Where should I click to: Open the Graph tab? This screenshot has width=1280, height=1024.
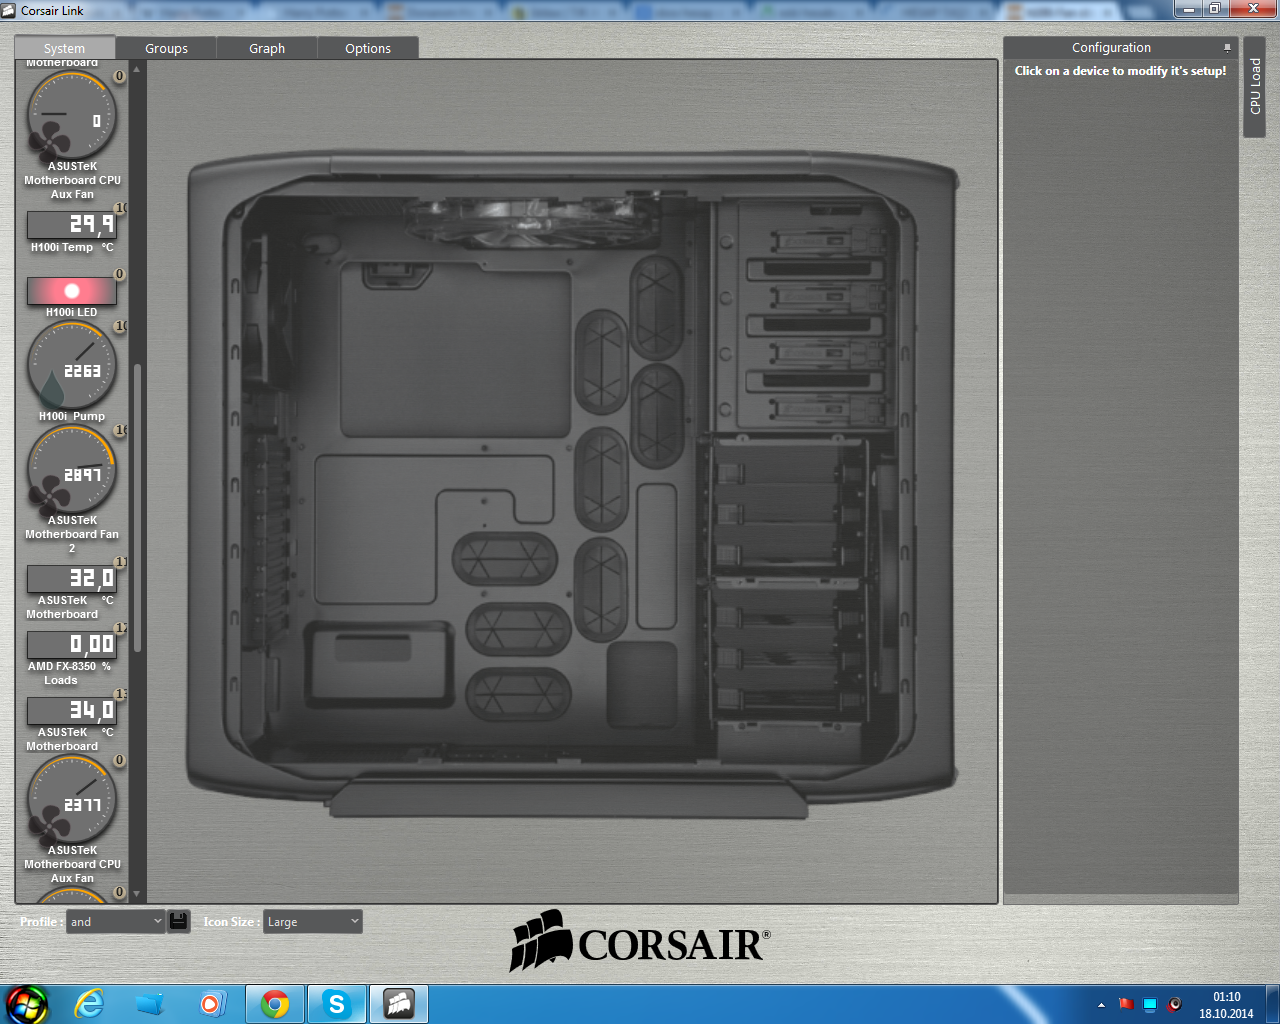[267, 48]
